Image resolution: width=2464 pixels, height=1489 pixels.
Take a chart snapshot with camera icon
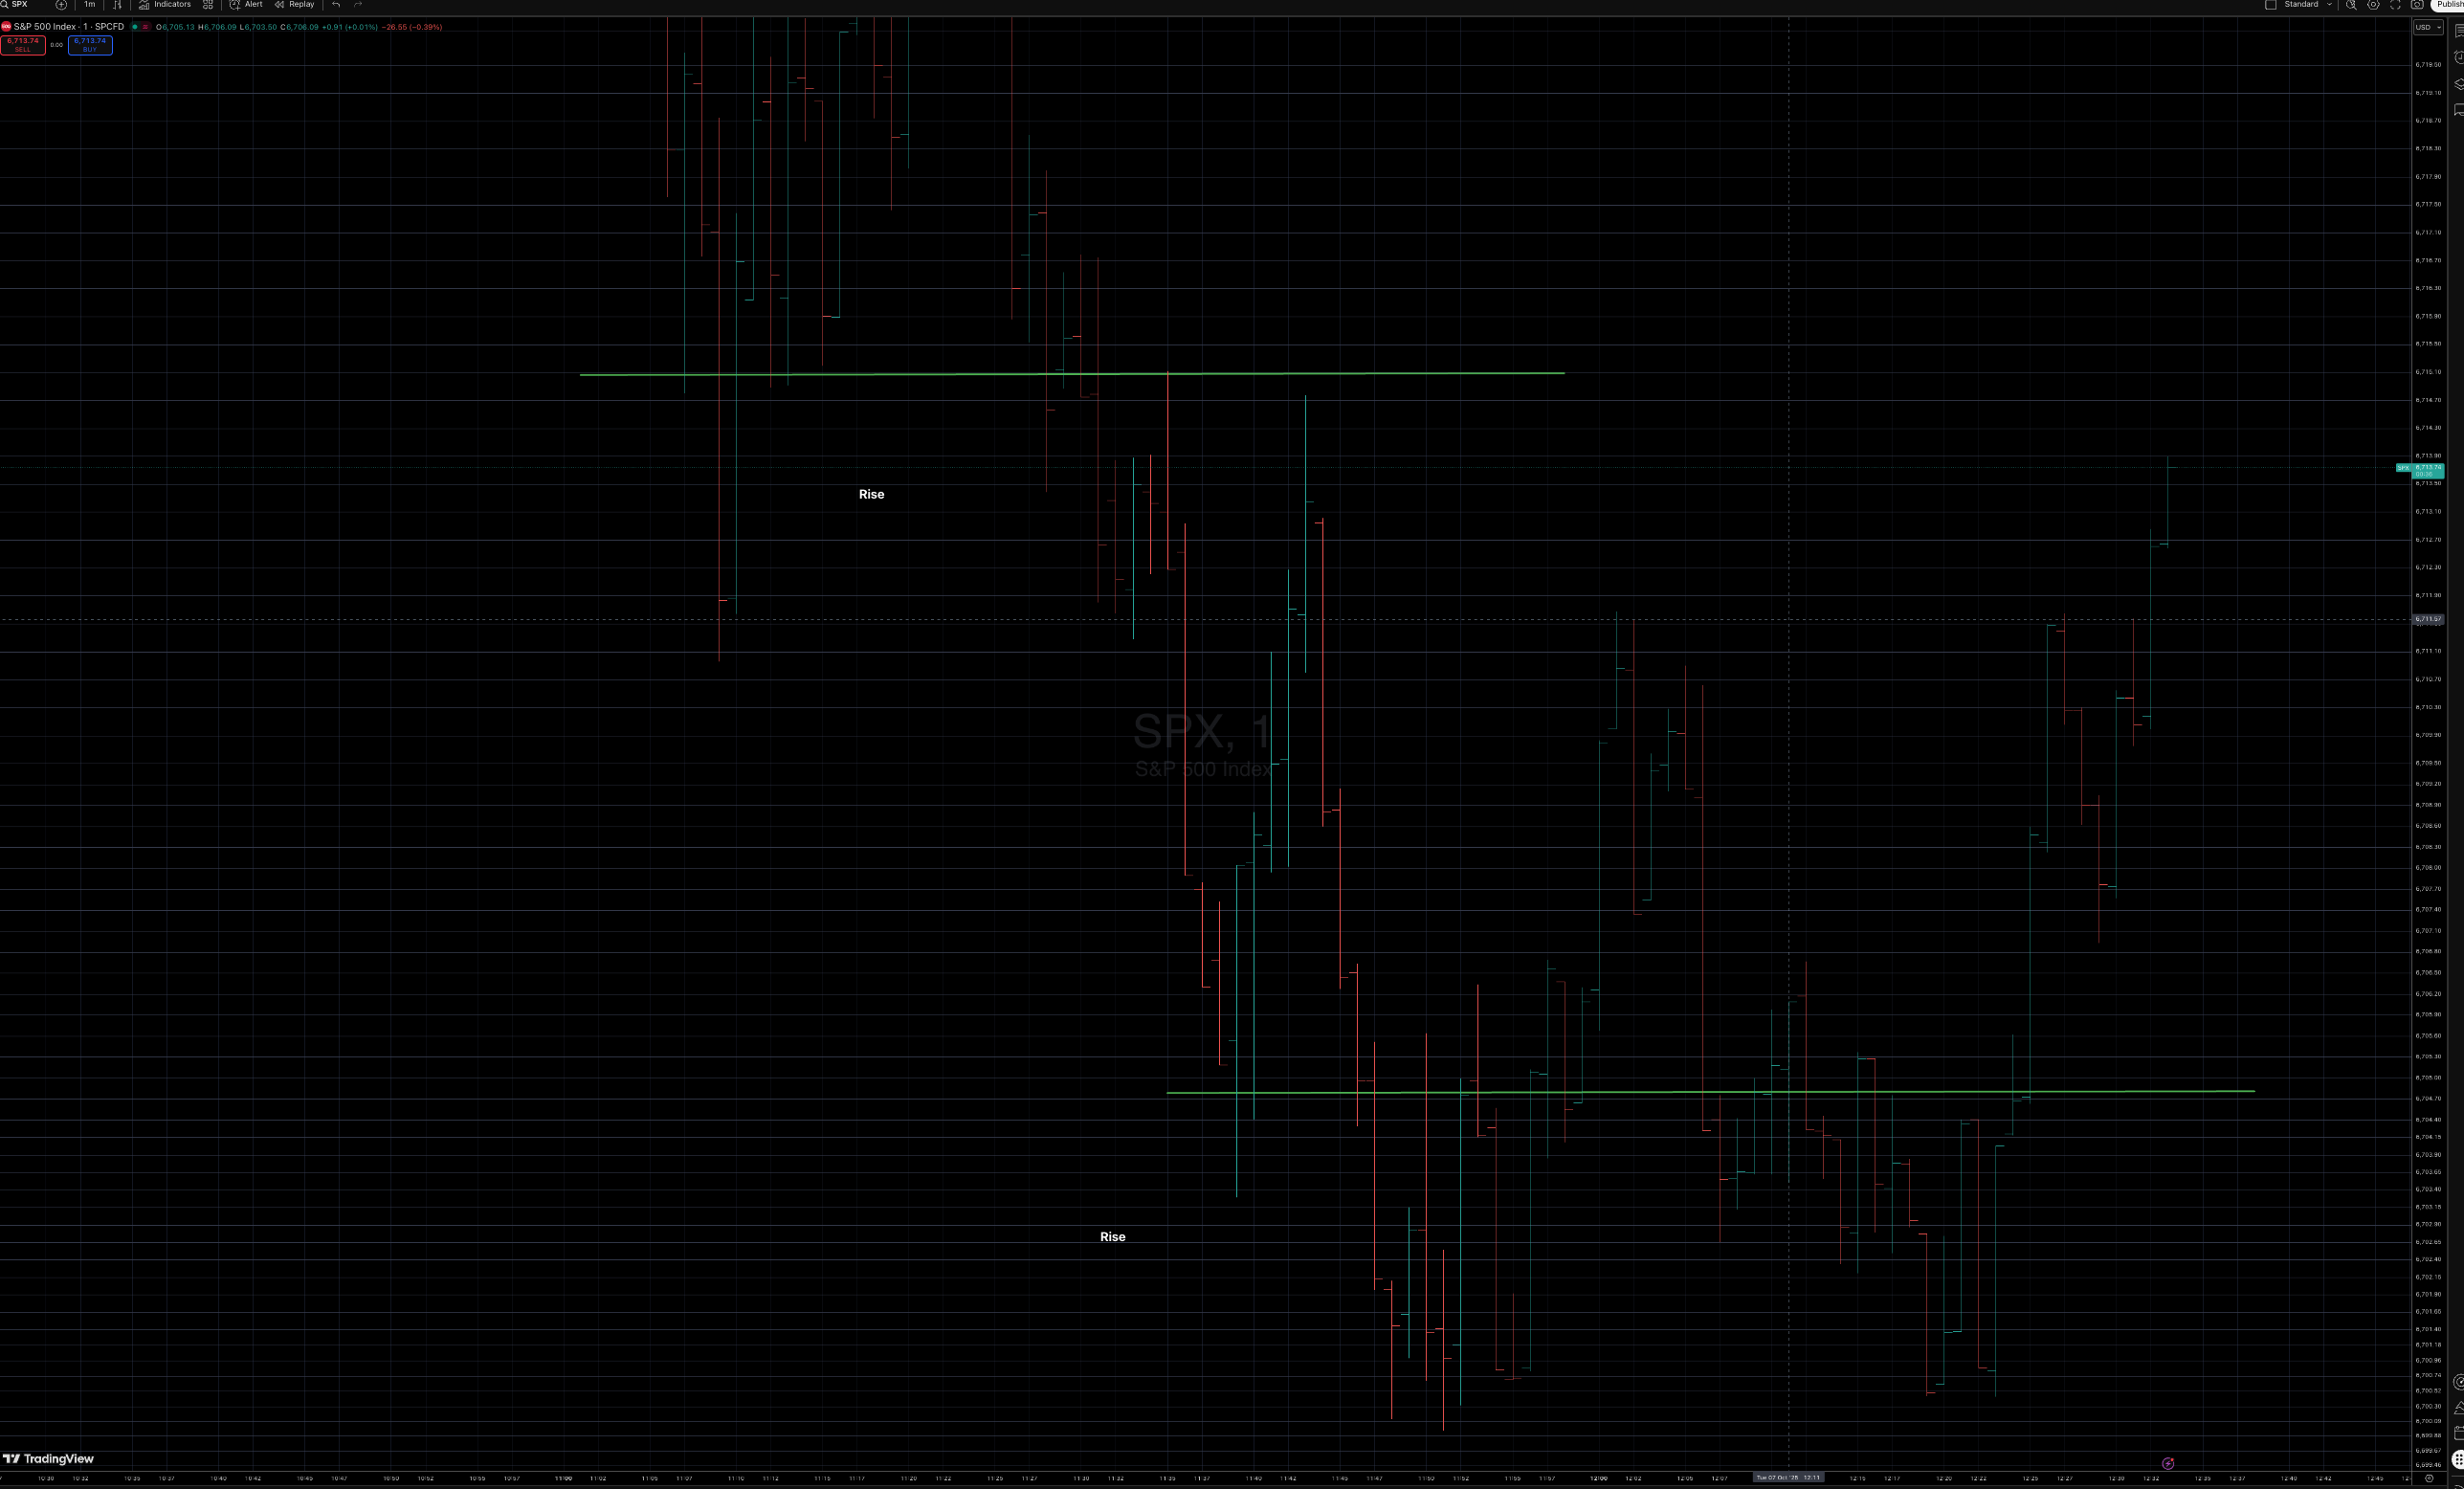(x=2417, y=5)
